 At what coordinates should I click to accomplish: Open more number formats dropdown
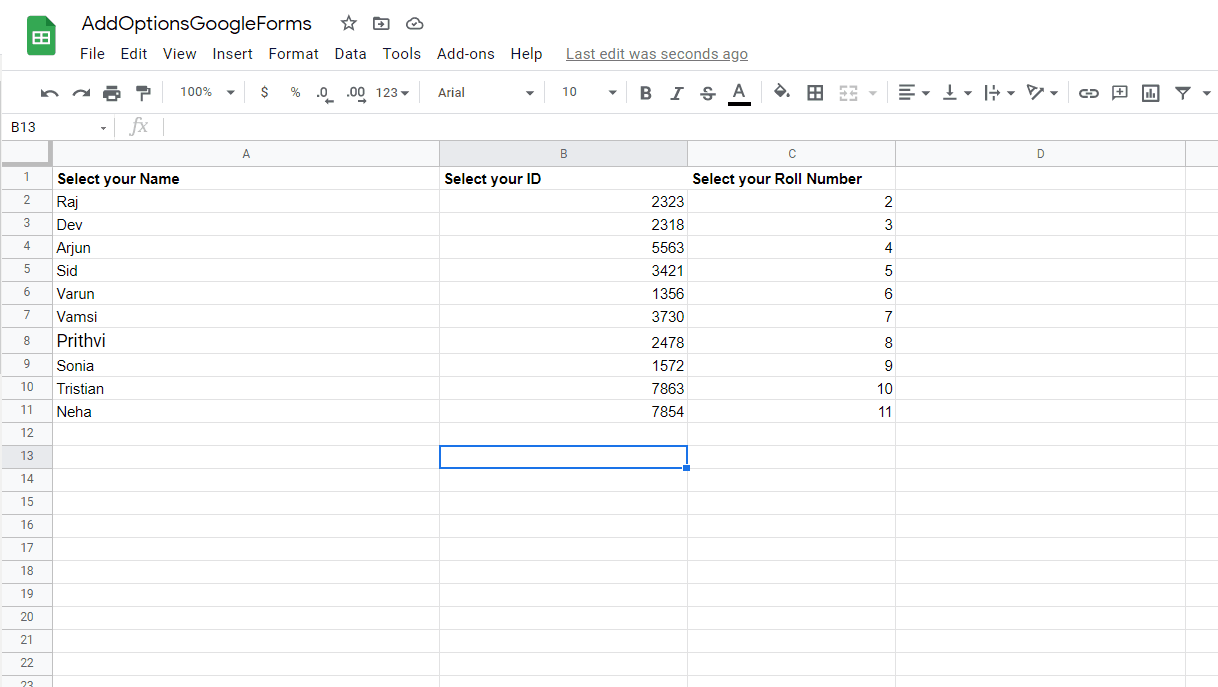pos(393,93)
